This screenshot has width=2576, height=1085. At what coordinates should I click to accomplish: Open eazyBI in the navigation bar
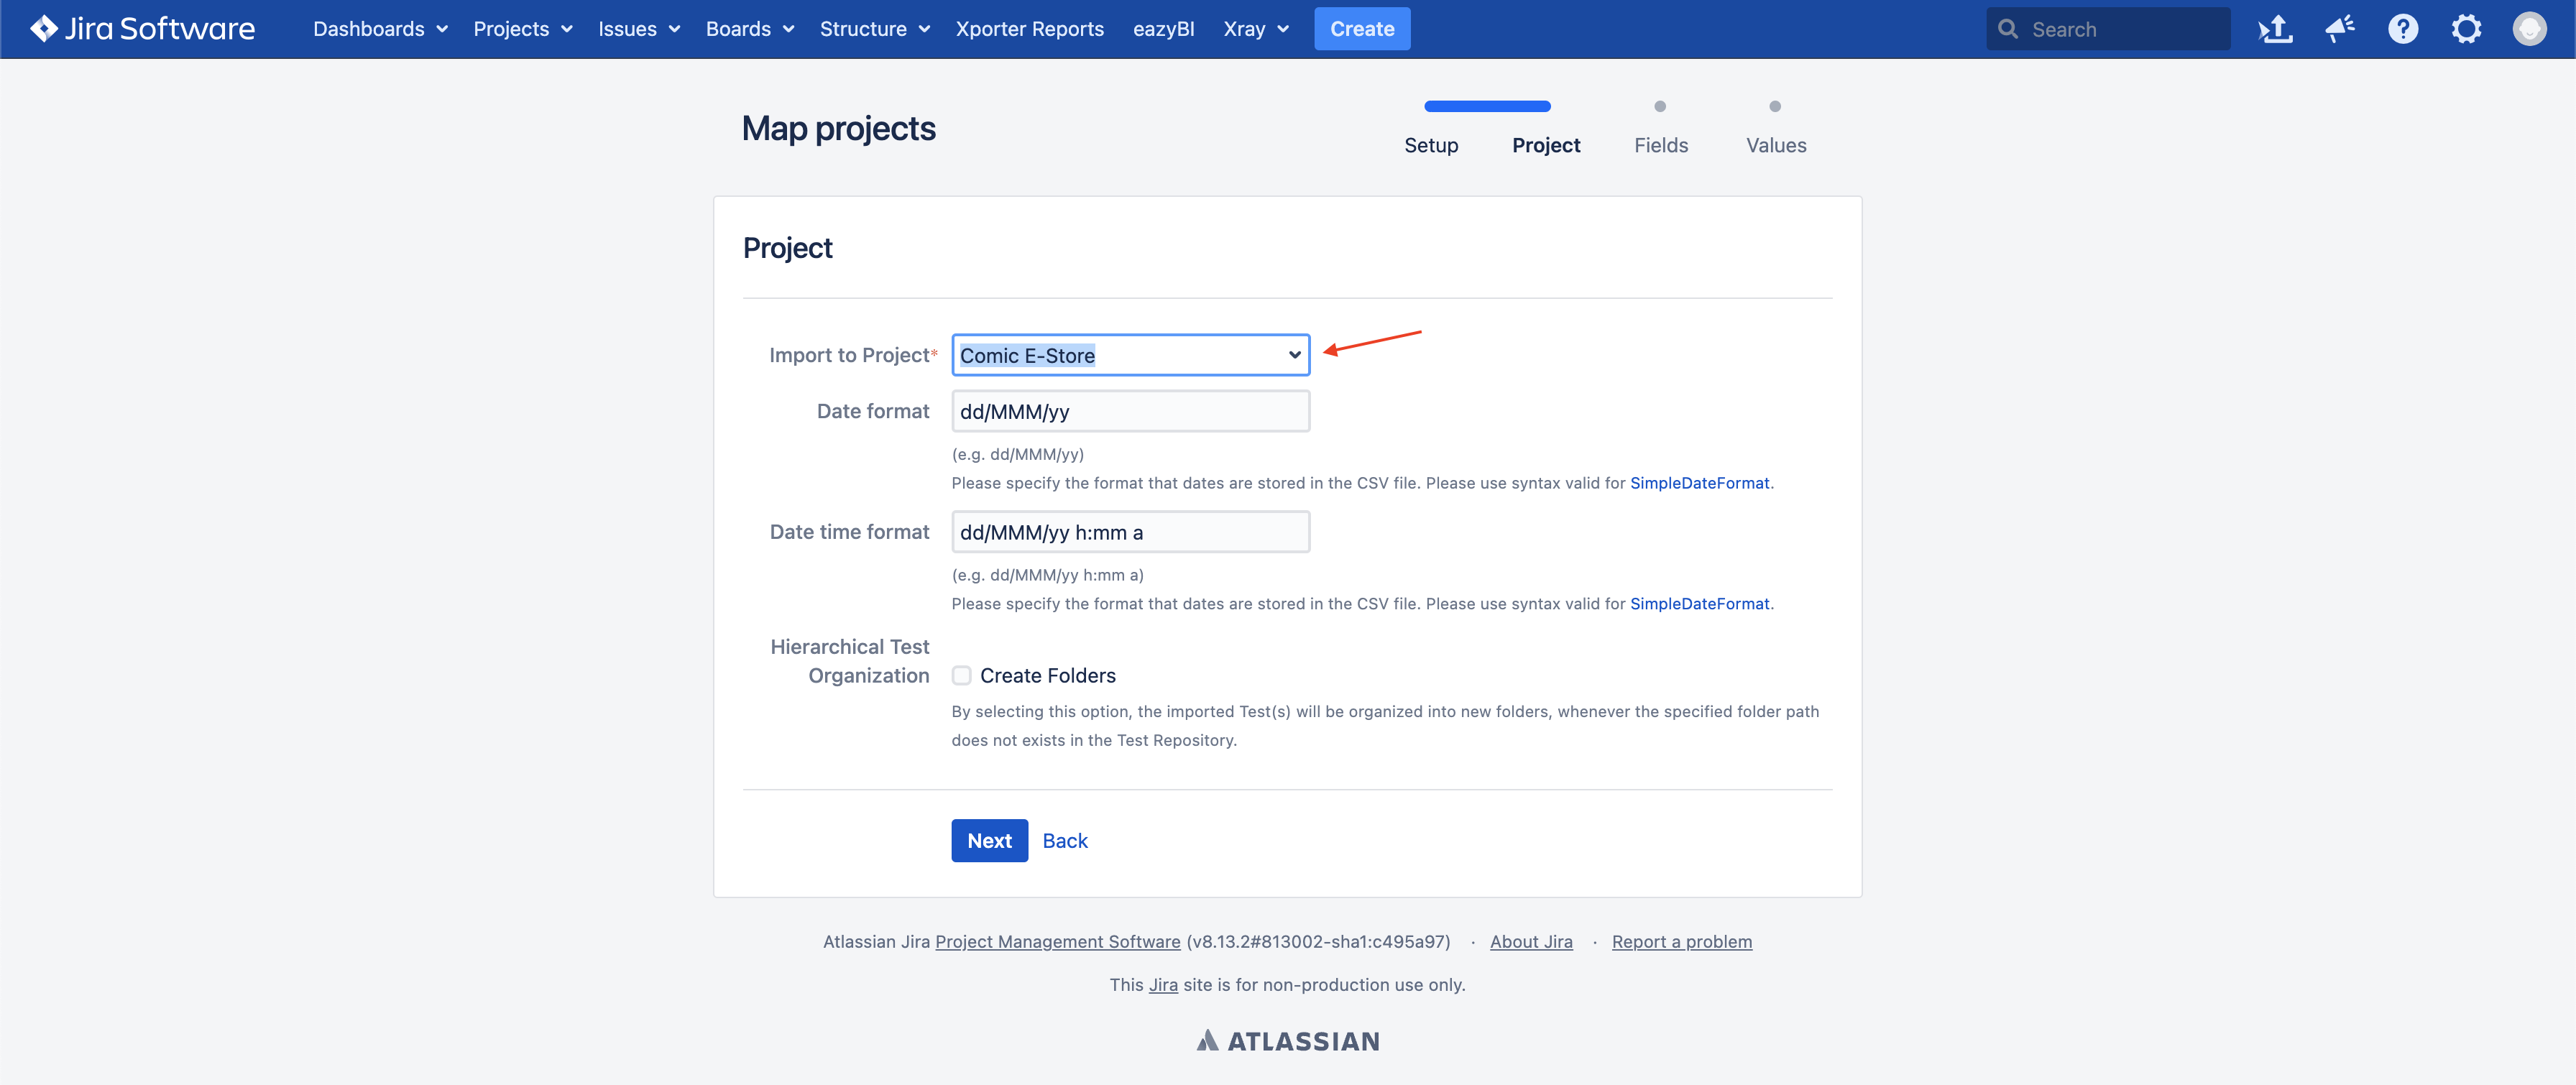(x=1163, y=29)
